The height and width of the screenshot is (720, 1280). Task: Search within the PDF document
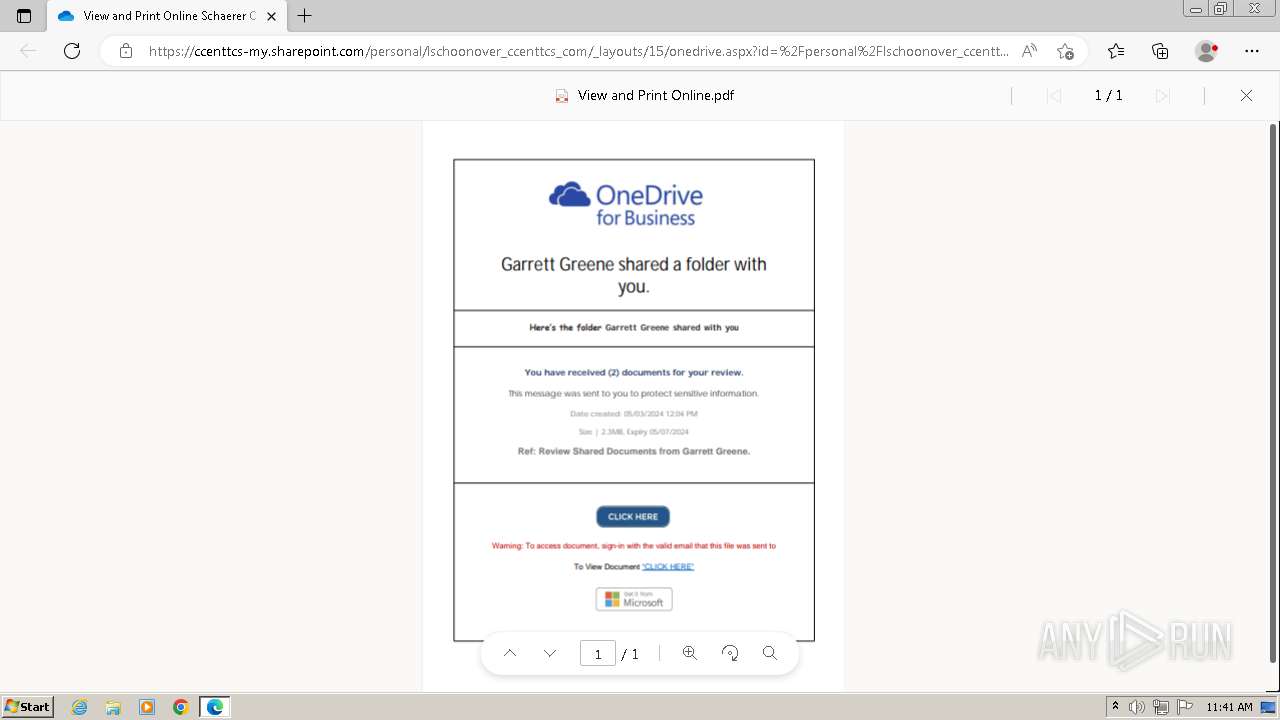[770, 653]
